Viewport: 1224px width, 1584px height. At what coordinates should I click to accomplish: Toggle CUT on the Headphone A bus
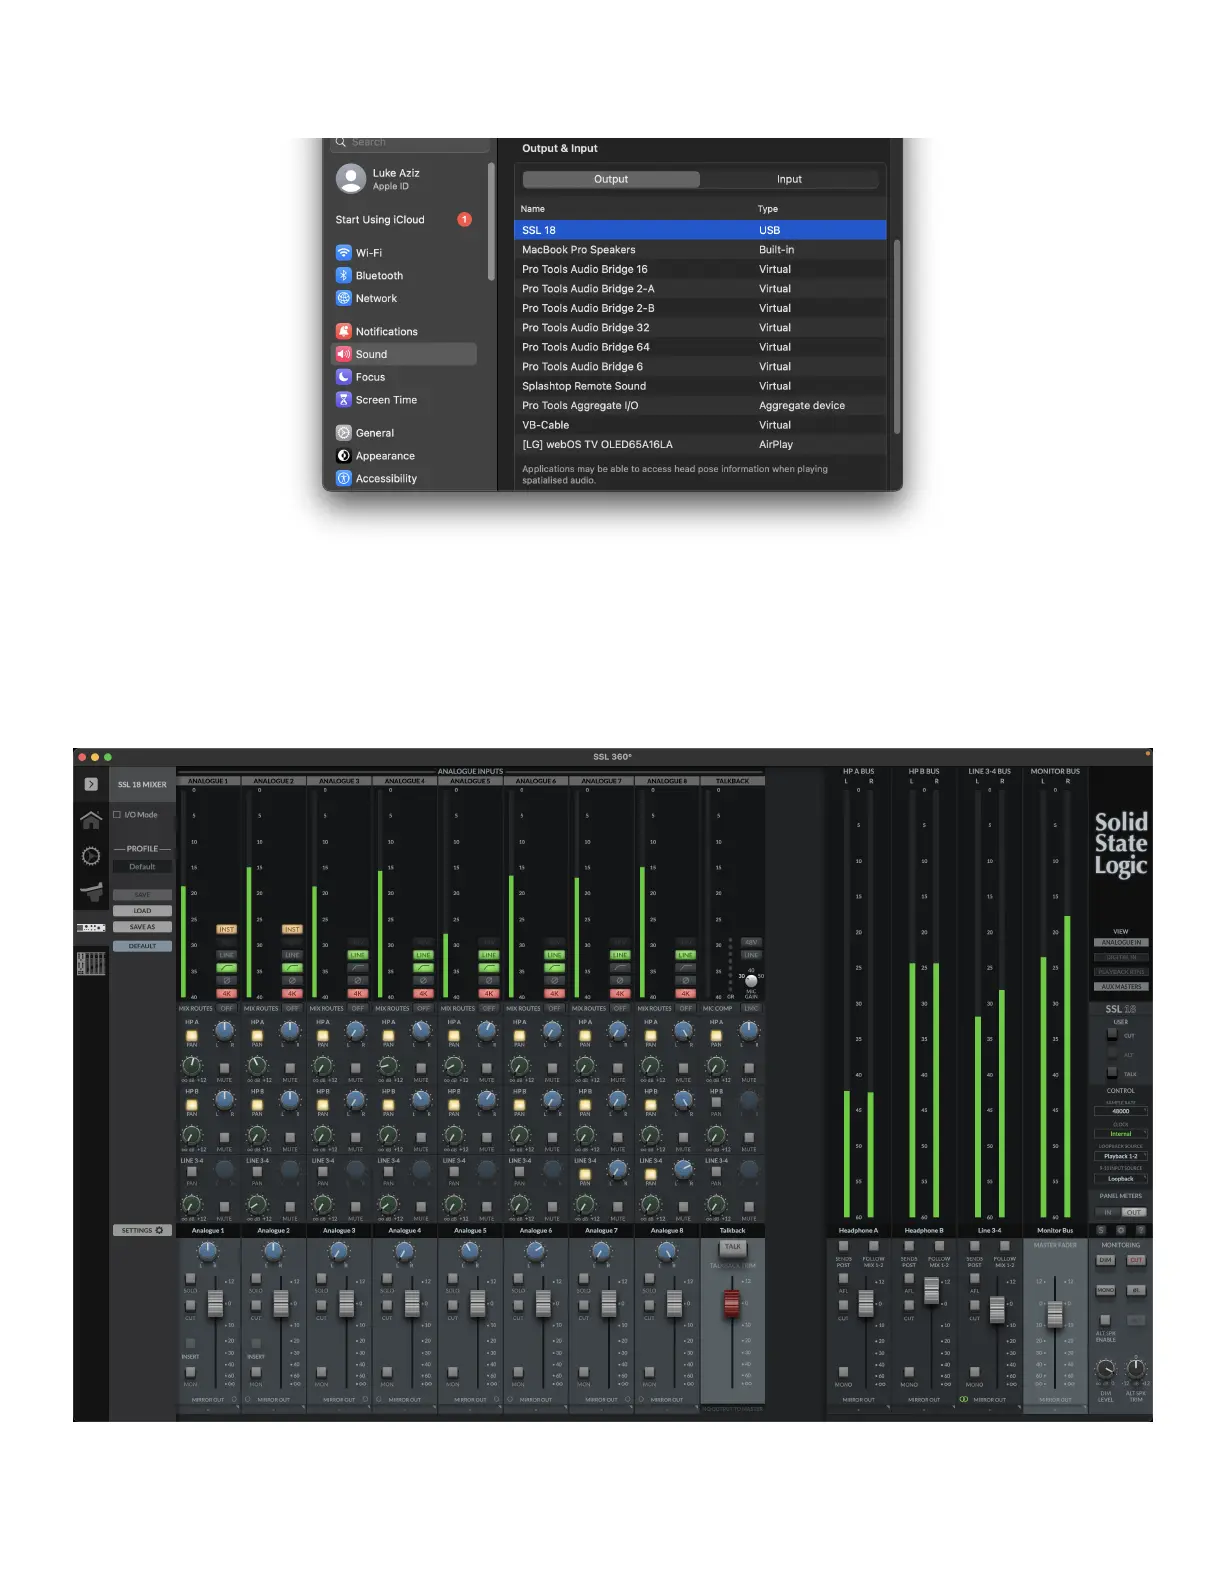[843, 1306]
